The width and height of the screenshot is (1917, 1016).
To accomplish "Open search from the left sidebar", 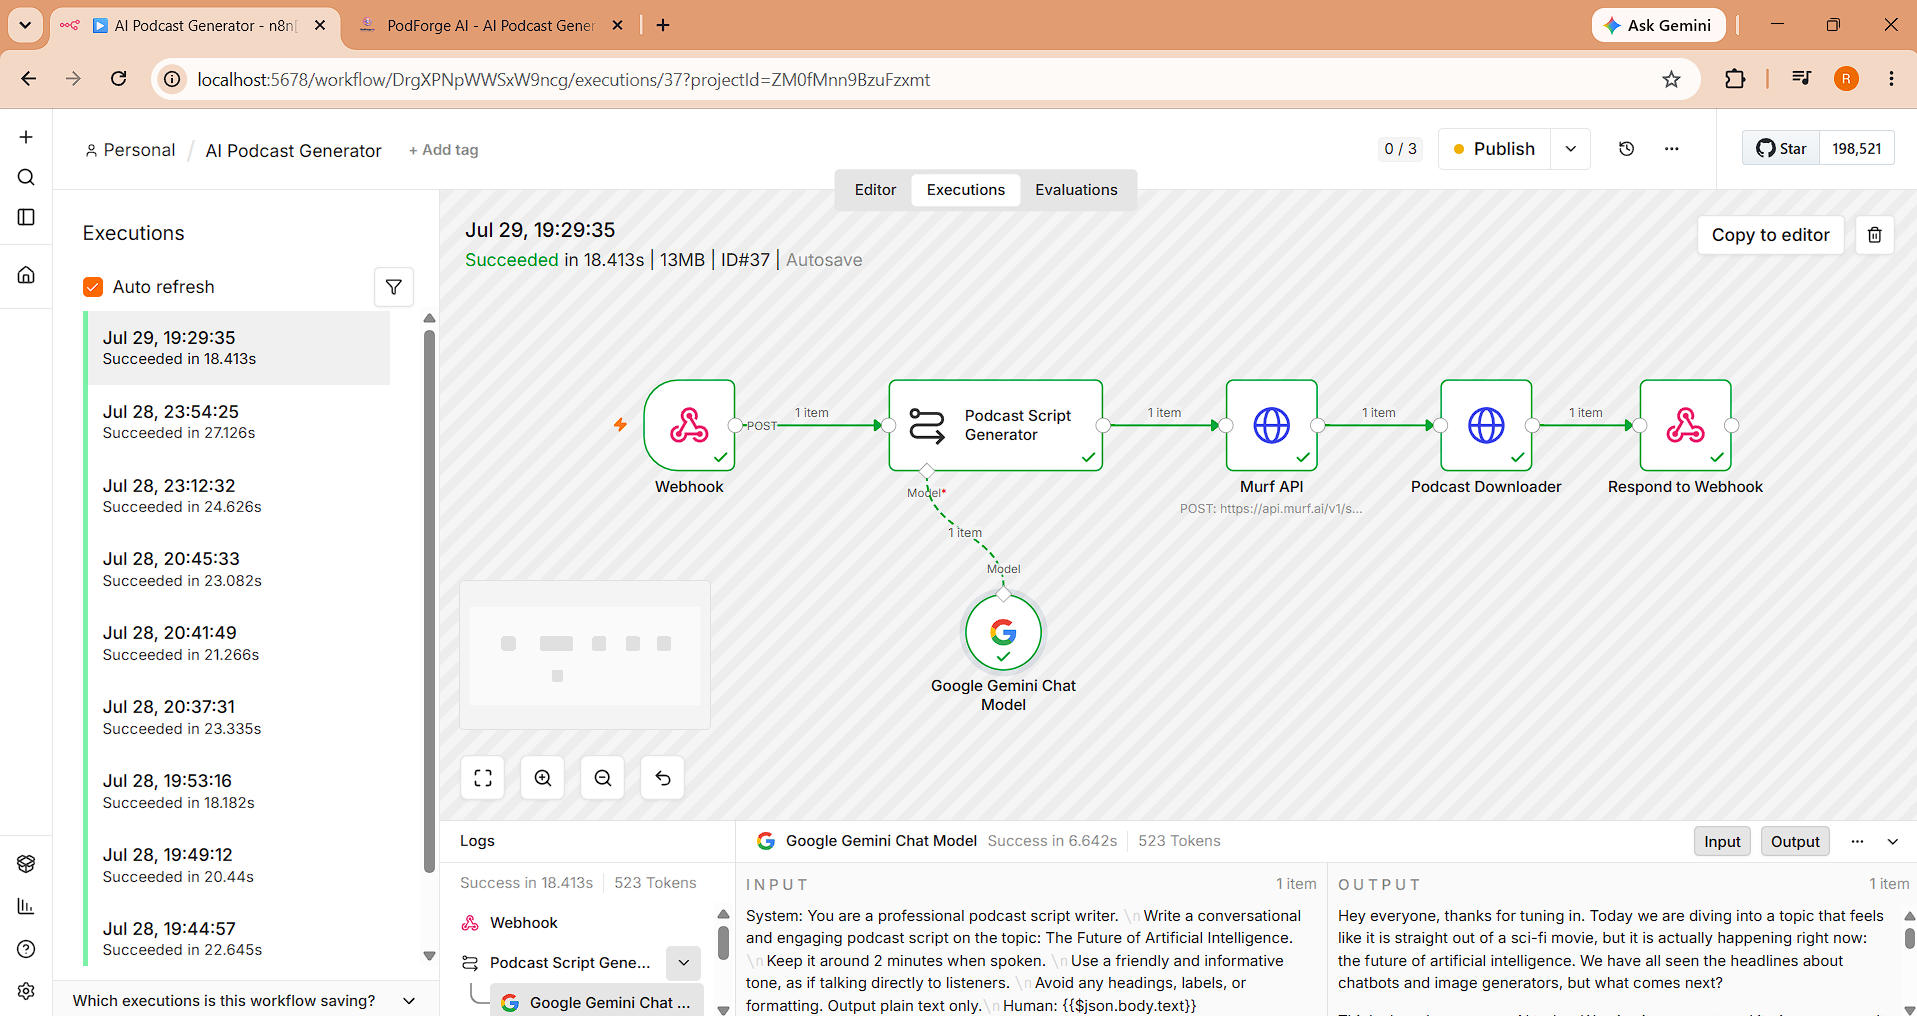I will pos(26,177).
